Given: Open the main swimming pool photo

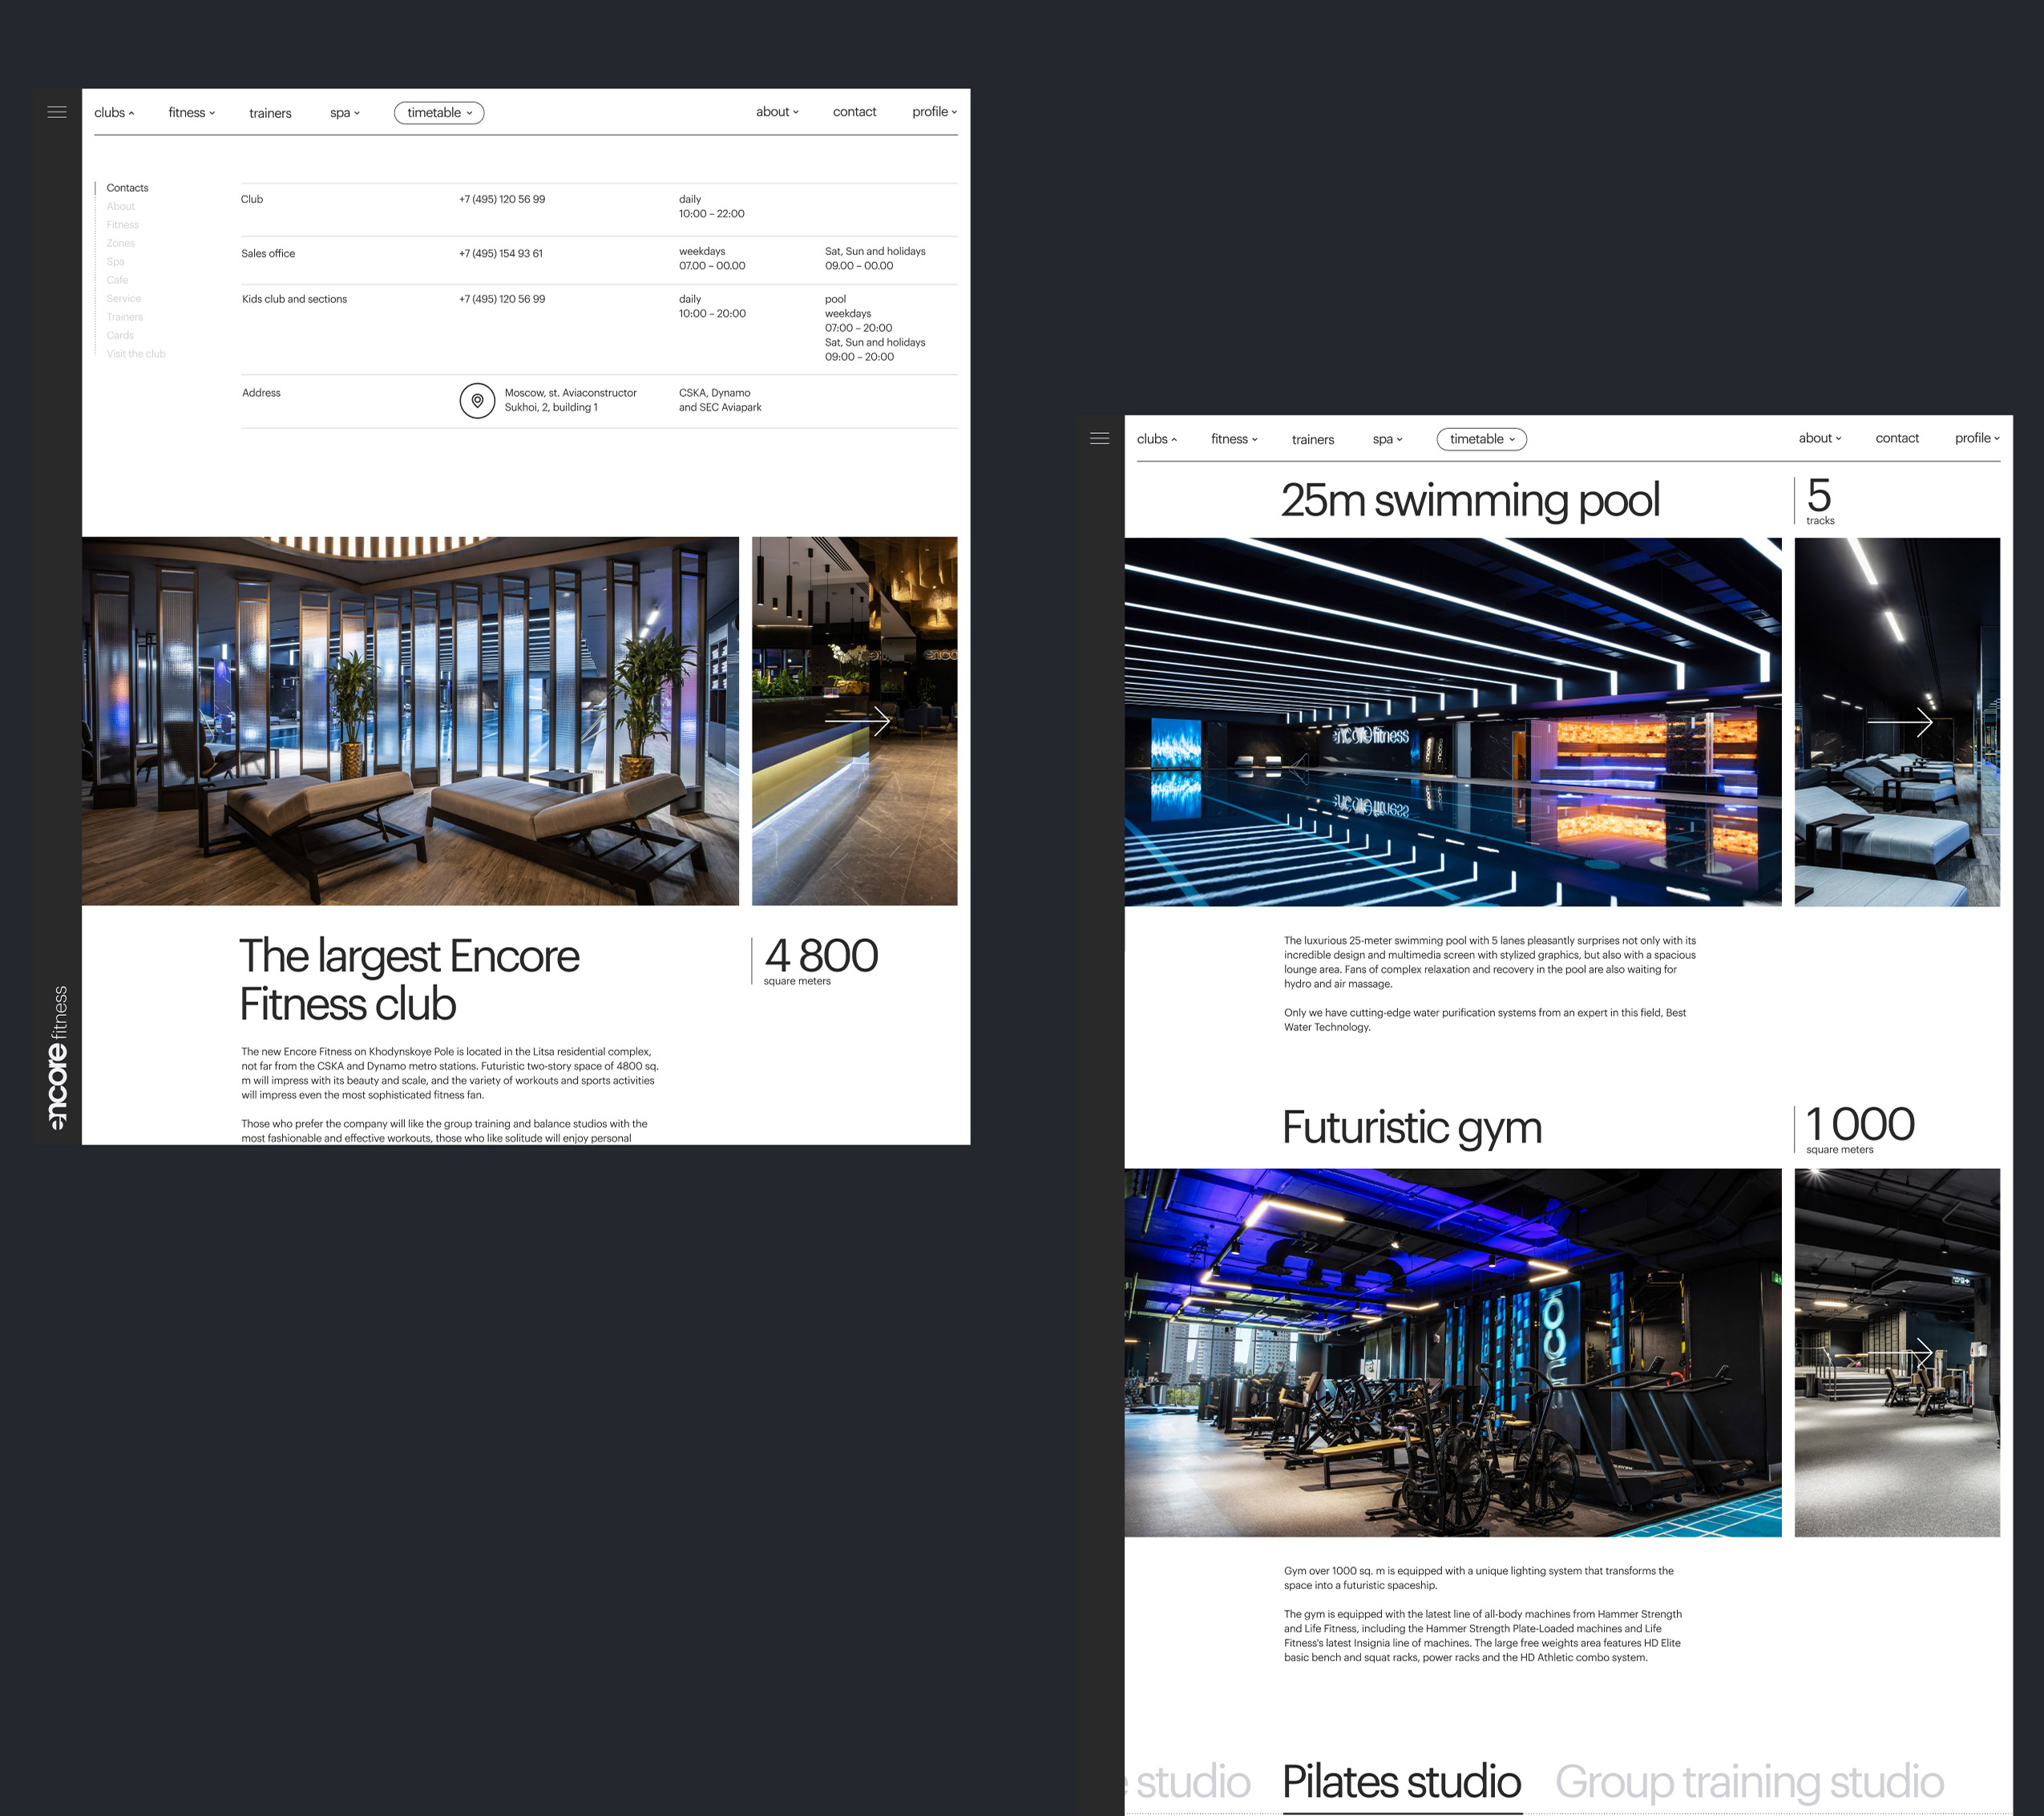Looking at the screenshot, I should (1452, 721).
